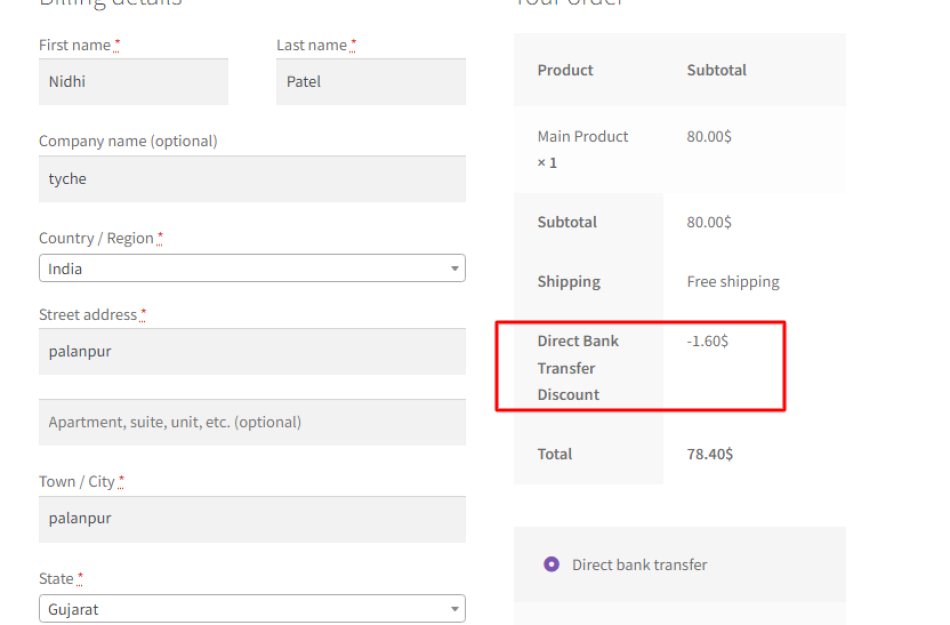
Task: Select the Apartment suite unit optional field
Action: (x=251, y=422)
